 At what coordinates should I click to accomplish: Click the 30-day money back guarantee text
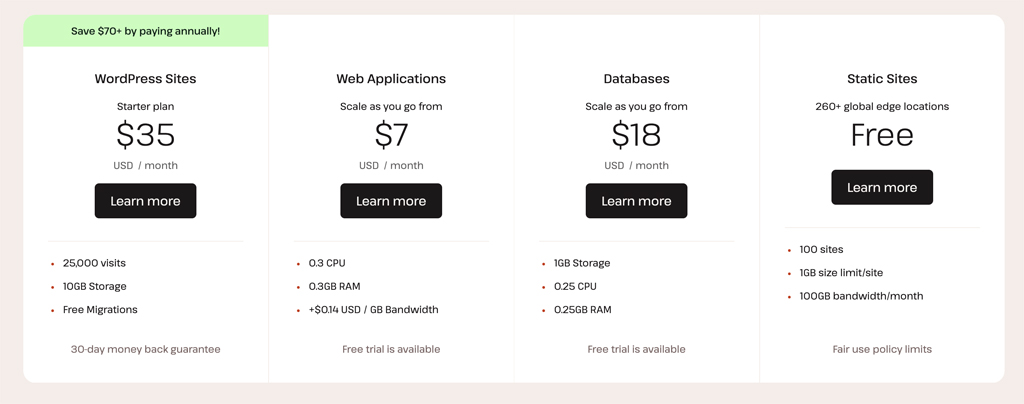(145, 349)
